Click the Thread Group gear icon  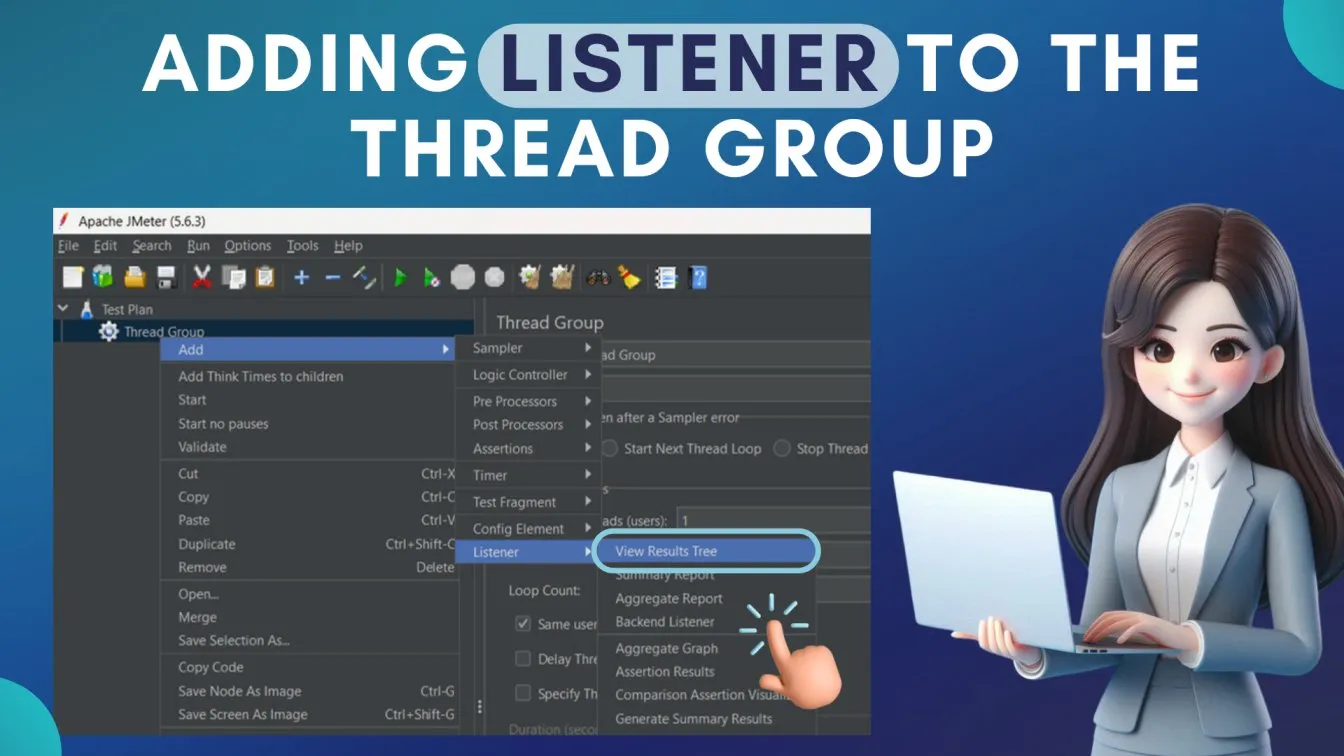click(x=108, y=331)
